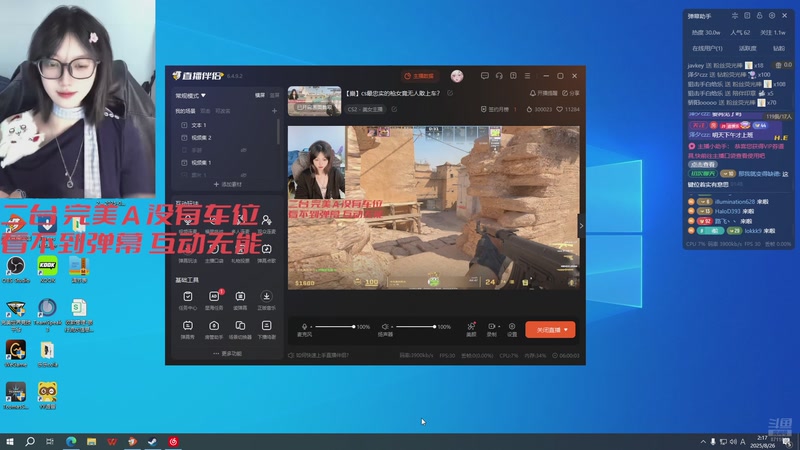Screen dimensions: 800x450
Task: Open the 钻粉 tab in 弹幕助手
Action: click(779, 48)
